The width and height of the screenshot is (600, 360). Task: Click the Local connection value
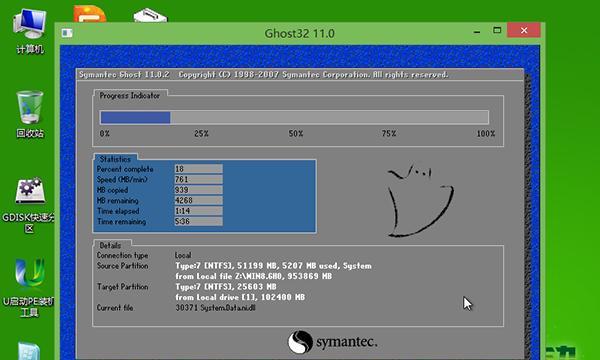pos(183,255)
